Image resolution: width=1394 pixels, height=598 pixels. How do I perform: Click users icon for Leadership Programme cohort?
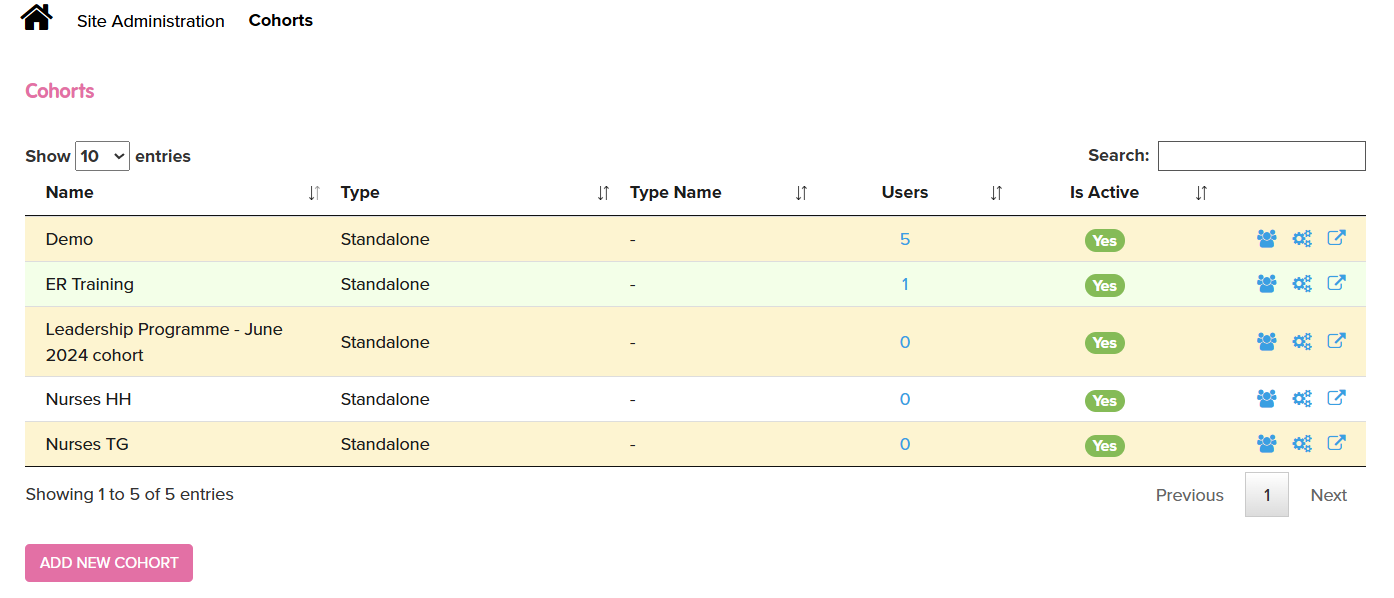(1266, 342)
